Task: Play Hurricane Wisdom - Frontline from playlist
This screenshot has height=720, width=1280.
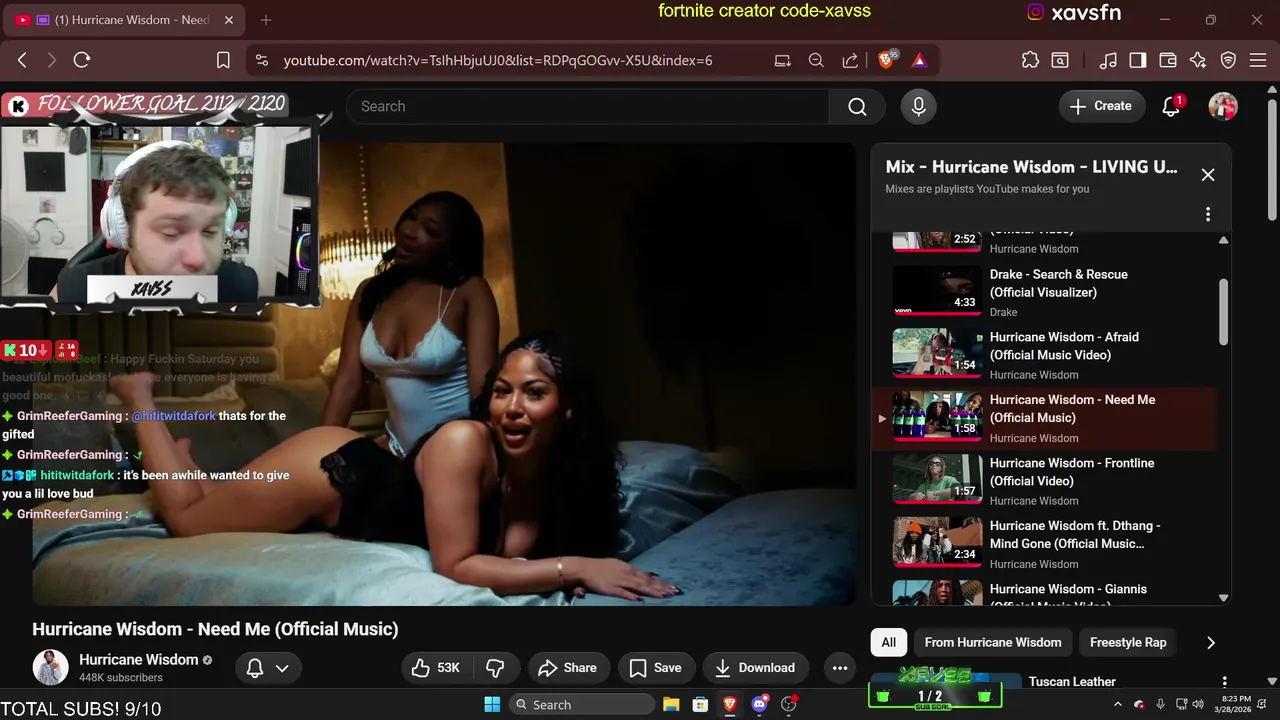Action: (x=1045, y=481)
